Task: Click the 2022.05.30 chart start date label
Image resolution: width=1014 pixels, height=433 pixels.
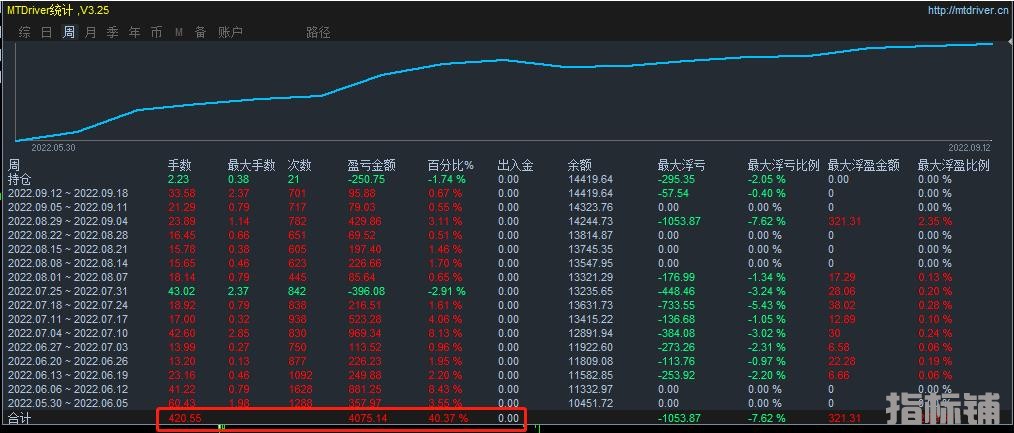Action: pos(53,147)
